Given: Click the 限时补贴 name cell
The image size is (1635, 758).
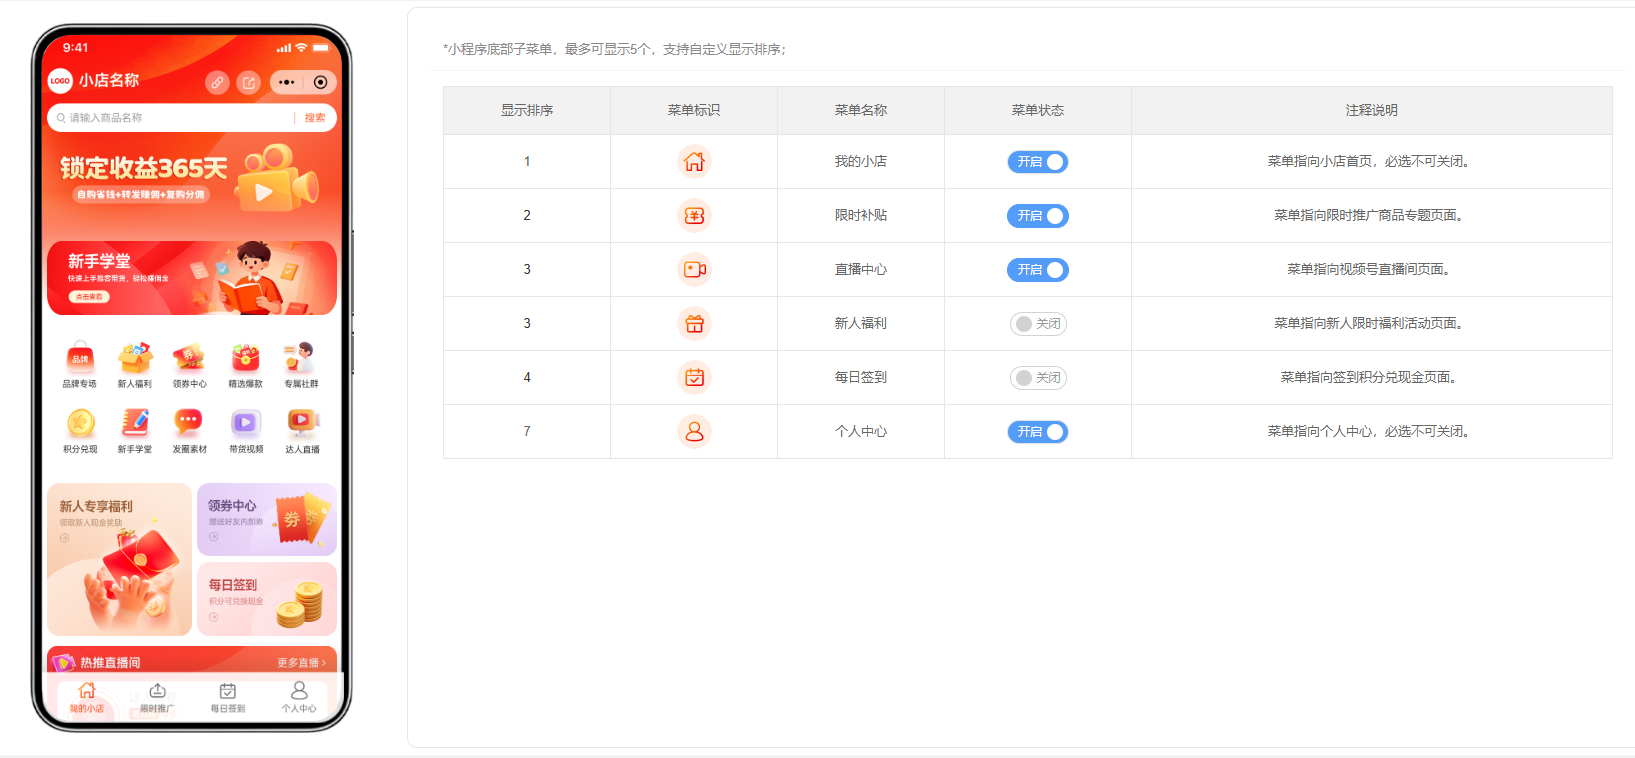Looking at the screenshot, I should pyautogui.click(x=861, y=215).
